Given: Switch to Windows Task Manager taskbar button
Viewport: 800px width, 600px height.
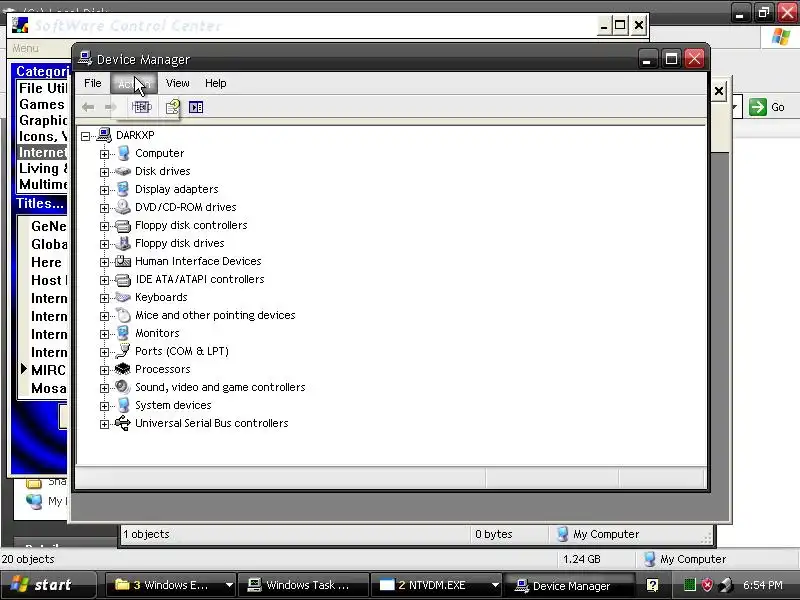Looking at the screenshot, I should pos(304,585).
